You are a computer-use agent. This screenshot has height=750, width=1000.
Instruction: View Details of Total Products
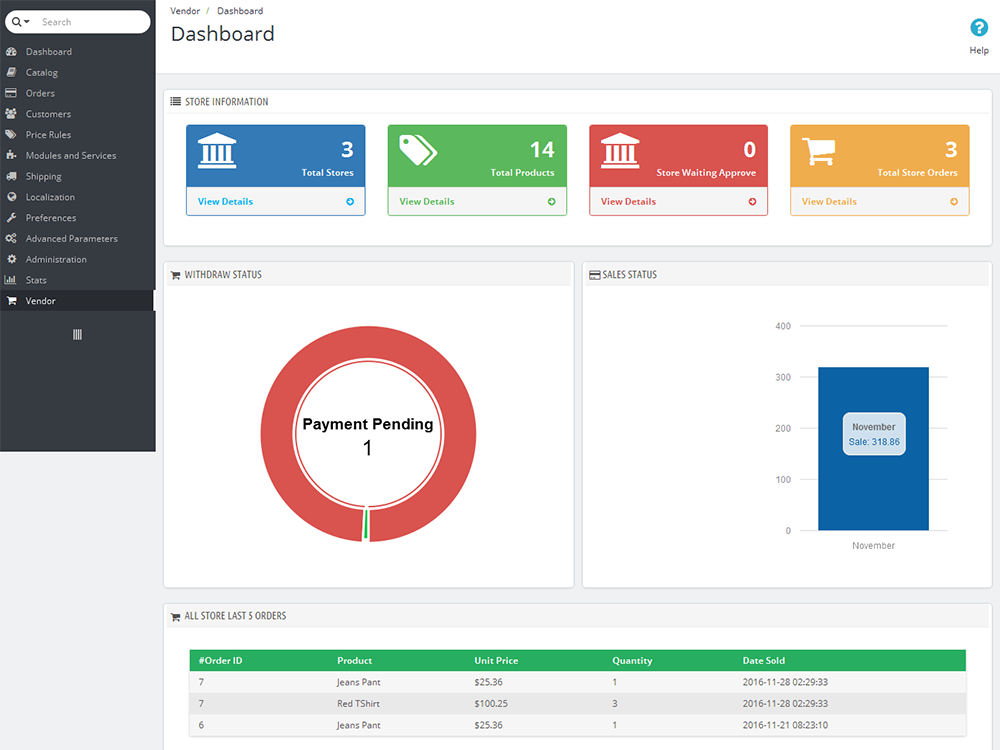pos(427,202)
